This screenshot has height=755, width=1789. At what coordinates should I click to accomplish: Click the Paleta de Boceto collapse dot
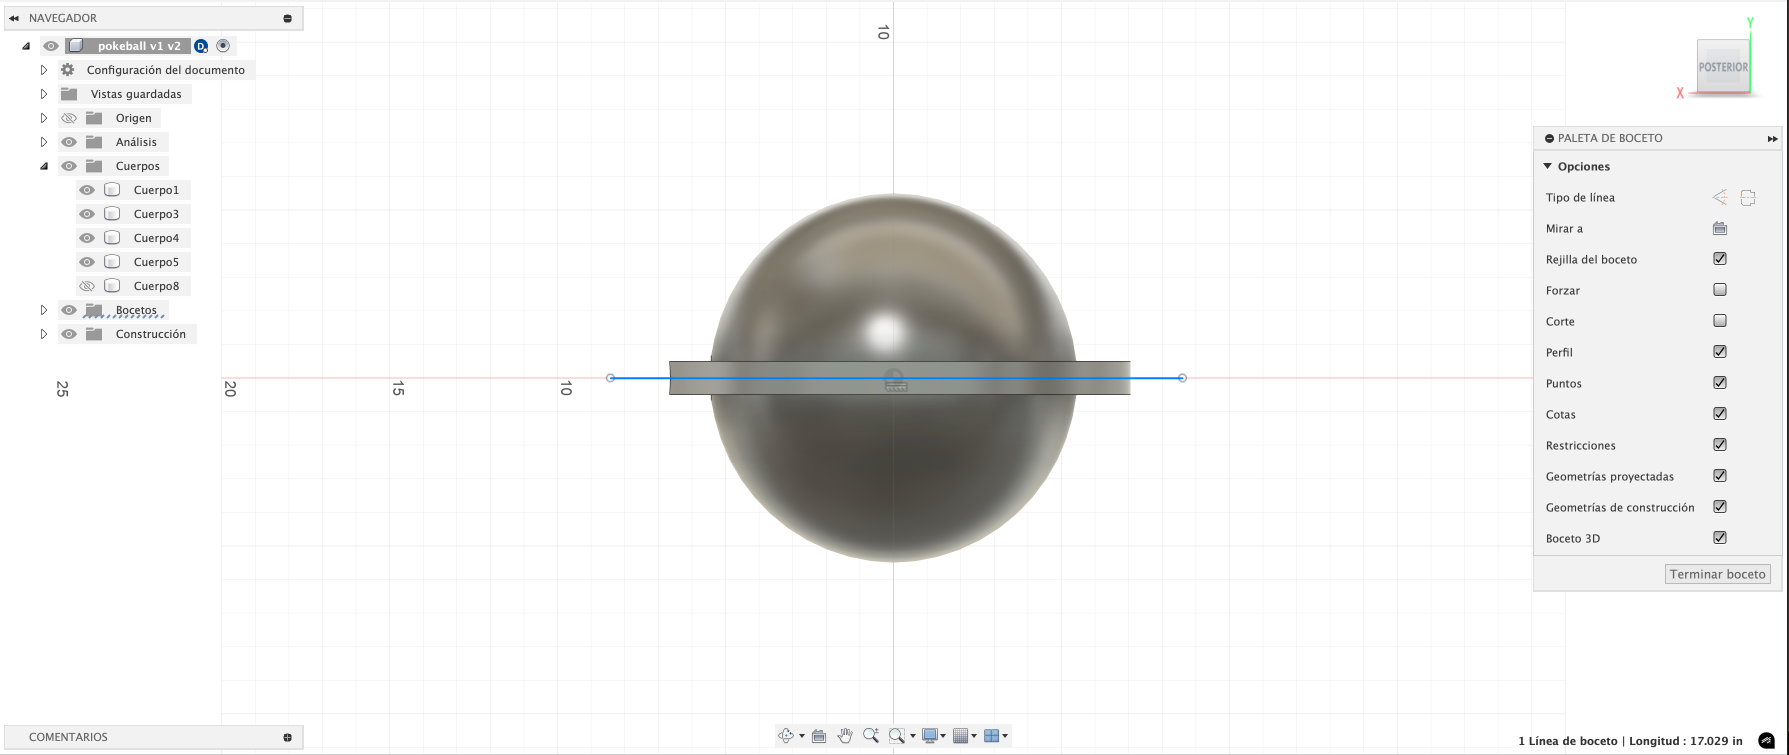click(1549, 138)
